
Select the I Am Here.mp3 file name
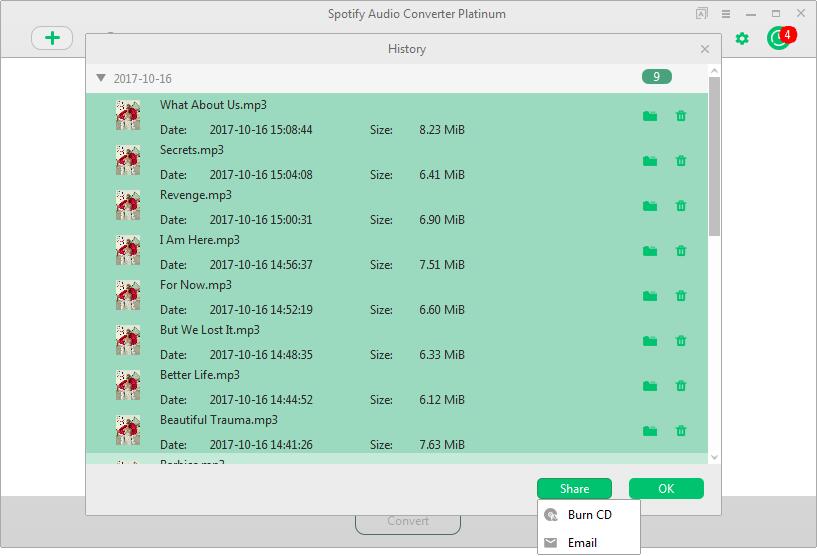(x=200, y=240)
